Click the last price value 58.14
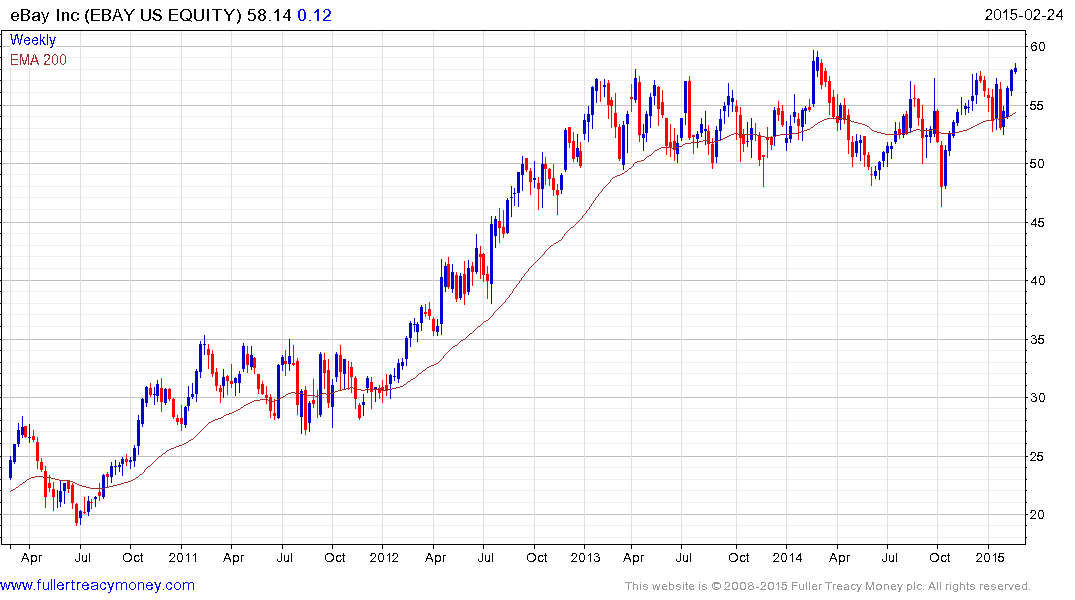The height and width of the screenshot is (600, 1075). click(269, 15)
